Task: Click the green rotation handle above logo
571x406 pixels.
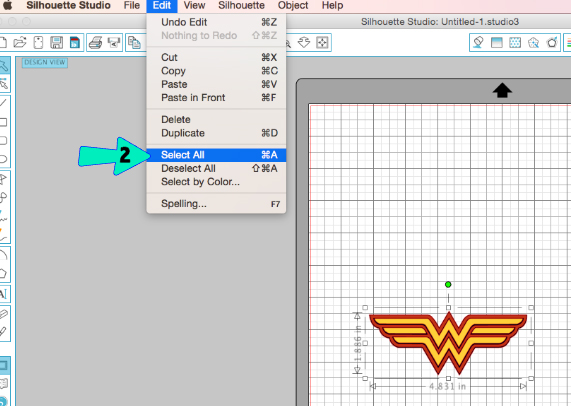Action: (x=448, y=284)
